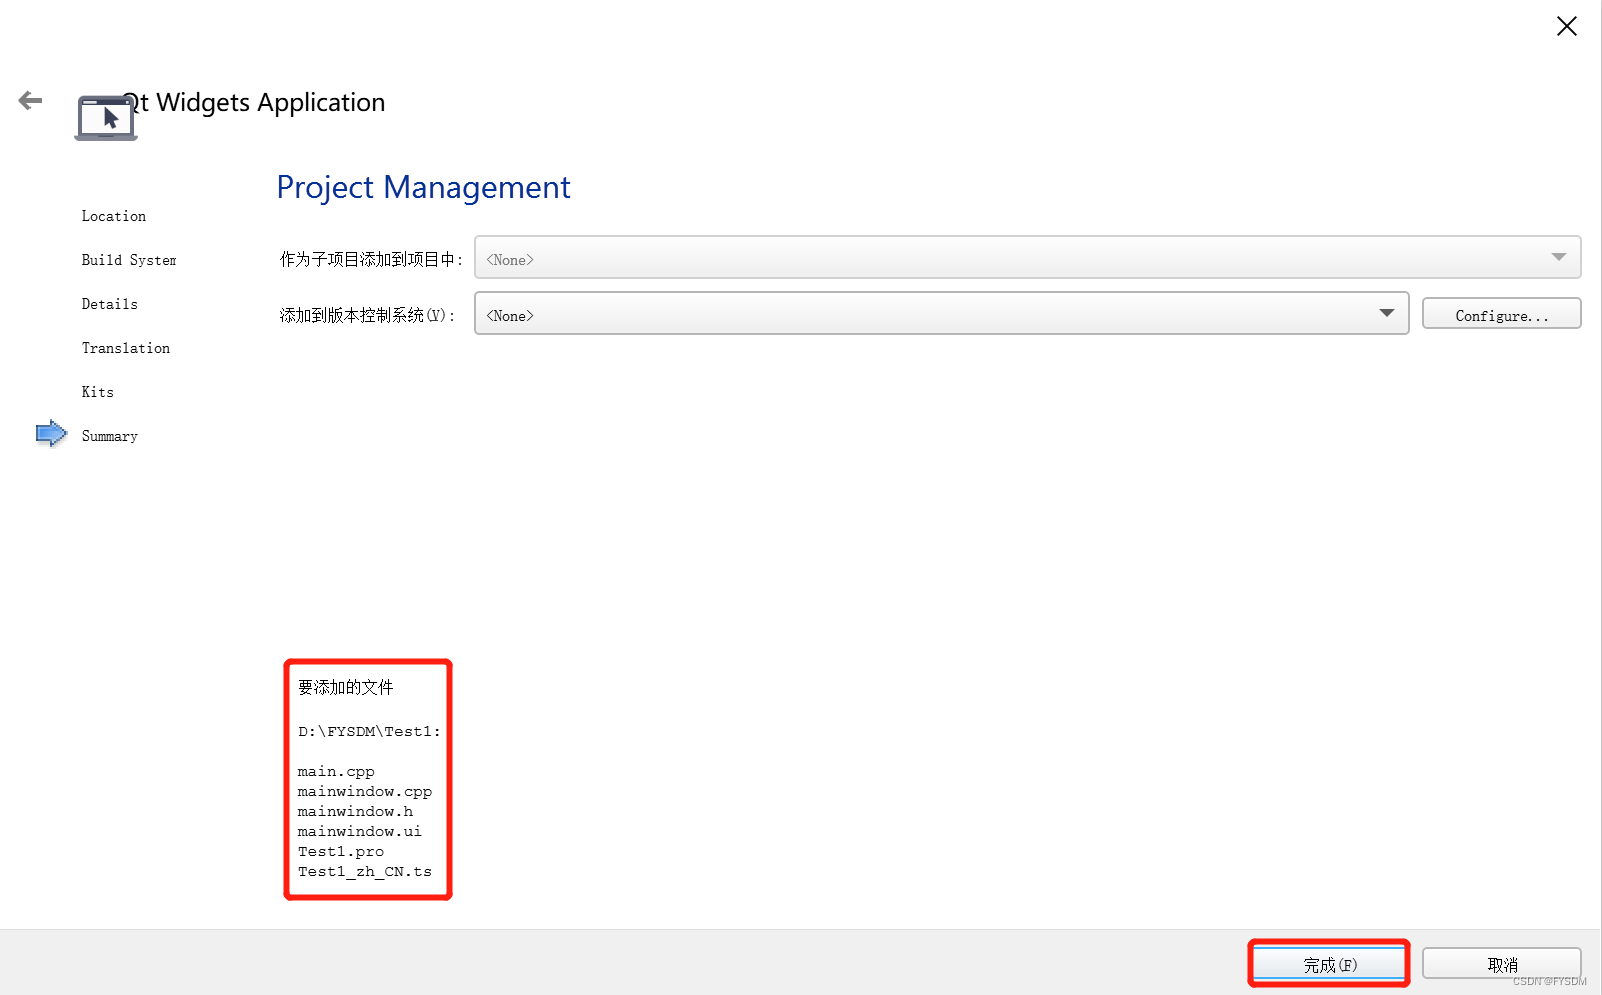Click the version control dropdown arrow
Screen dimensions: 1602x995
click(x=1387, y=314)
